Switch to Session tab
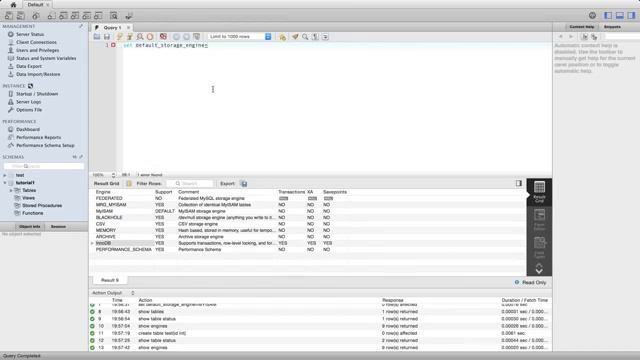The image size is (640, 360). point(58,227)
